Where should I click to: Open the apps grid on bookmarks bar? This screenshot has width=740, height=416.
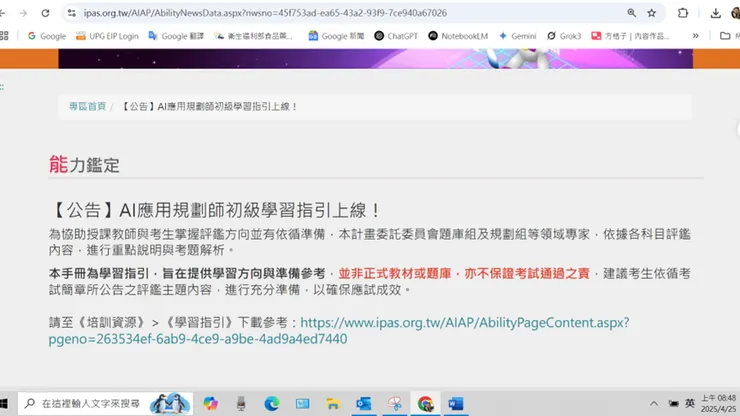coord(4,36)
